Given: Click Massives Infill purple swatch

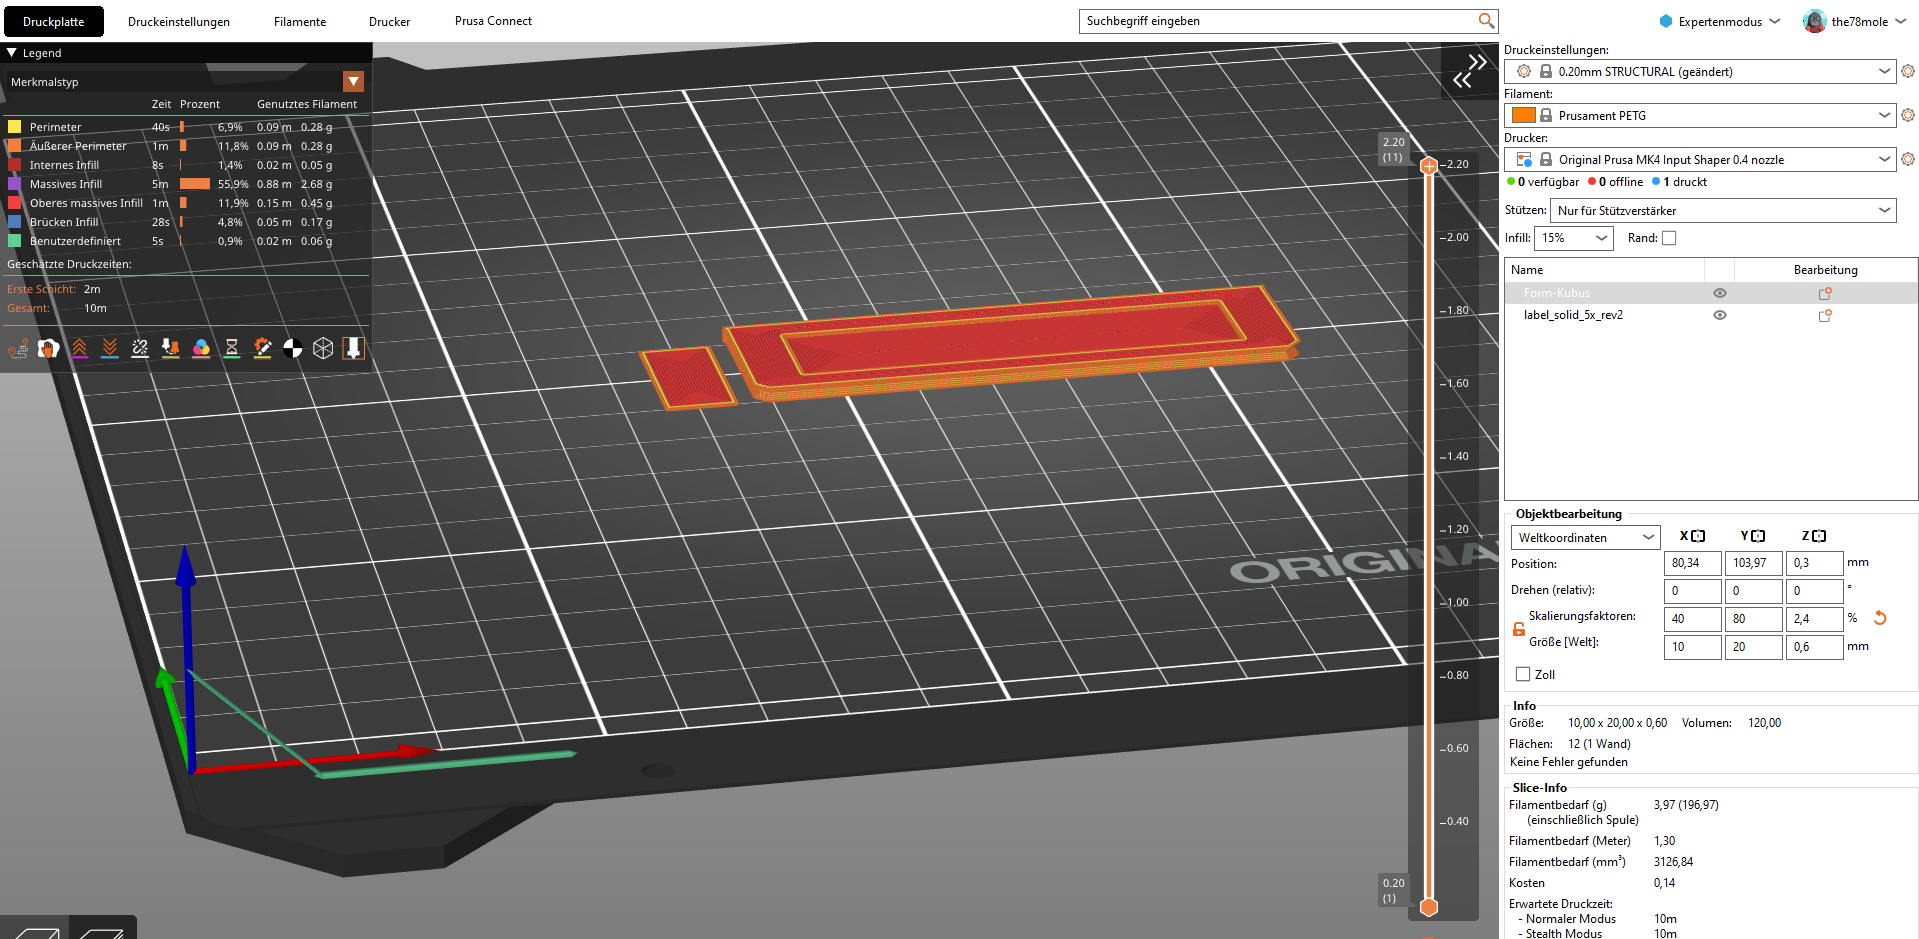Looking at the screenshot, I should (x=15, y=184).
